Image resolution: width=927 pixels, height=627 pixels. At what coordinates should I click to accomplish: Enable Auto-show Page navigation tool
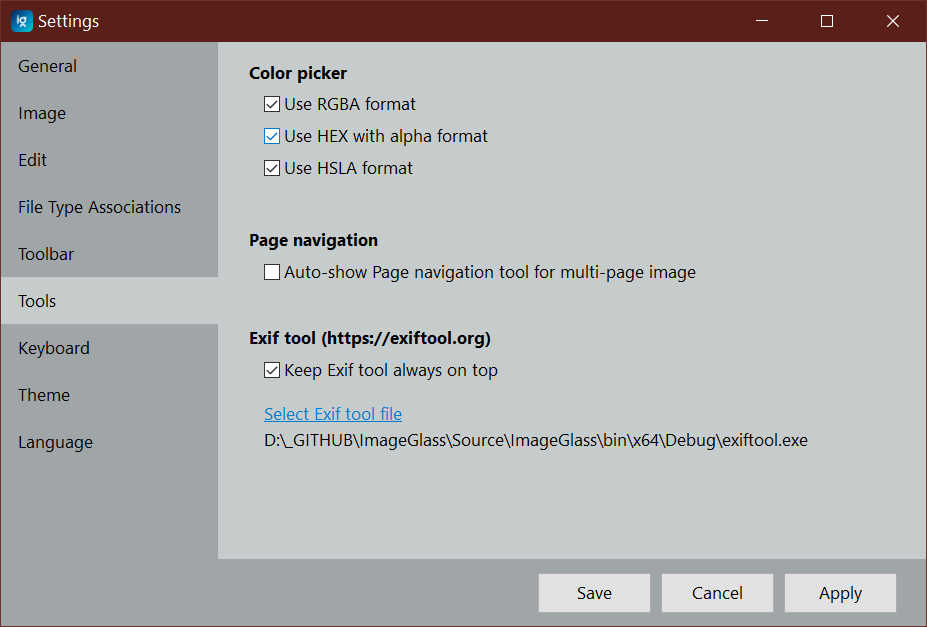click(272, 272)
